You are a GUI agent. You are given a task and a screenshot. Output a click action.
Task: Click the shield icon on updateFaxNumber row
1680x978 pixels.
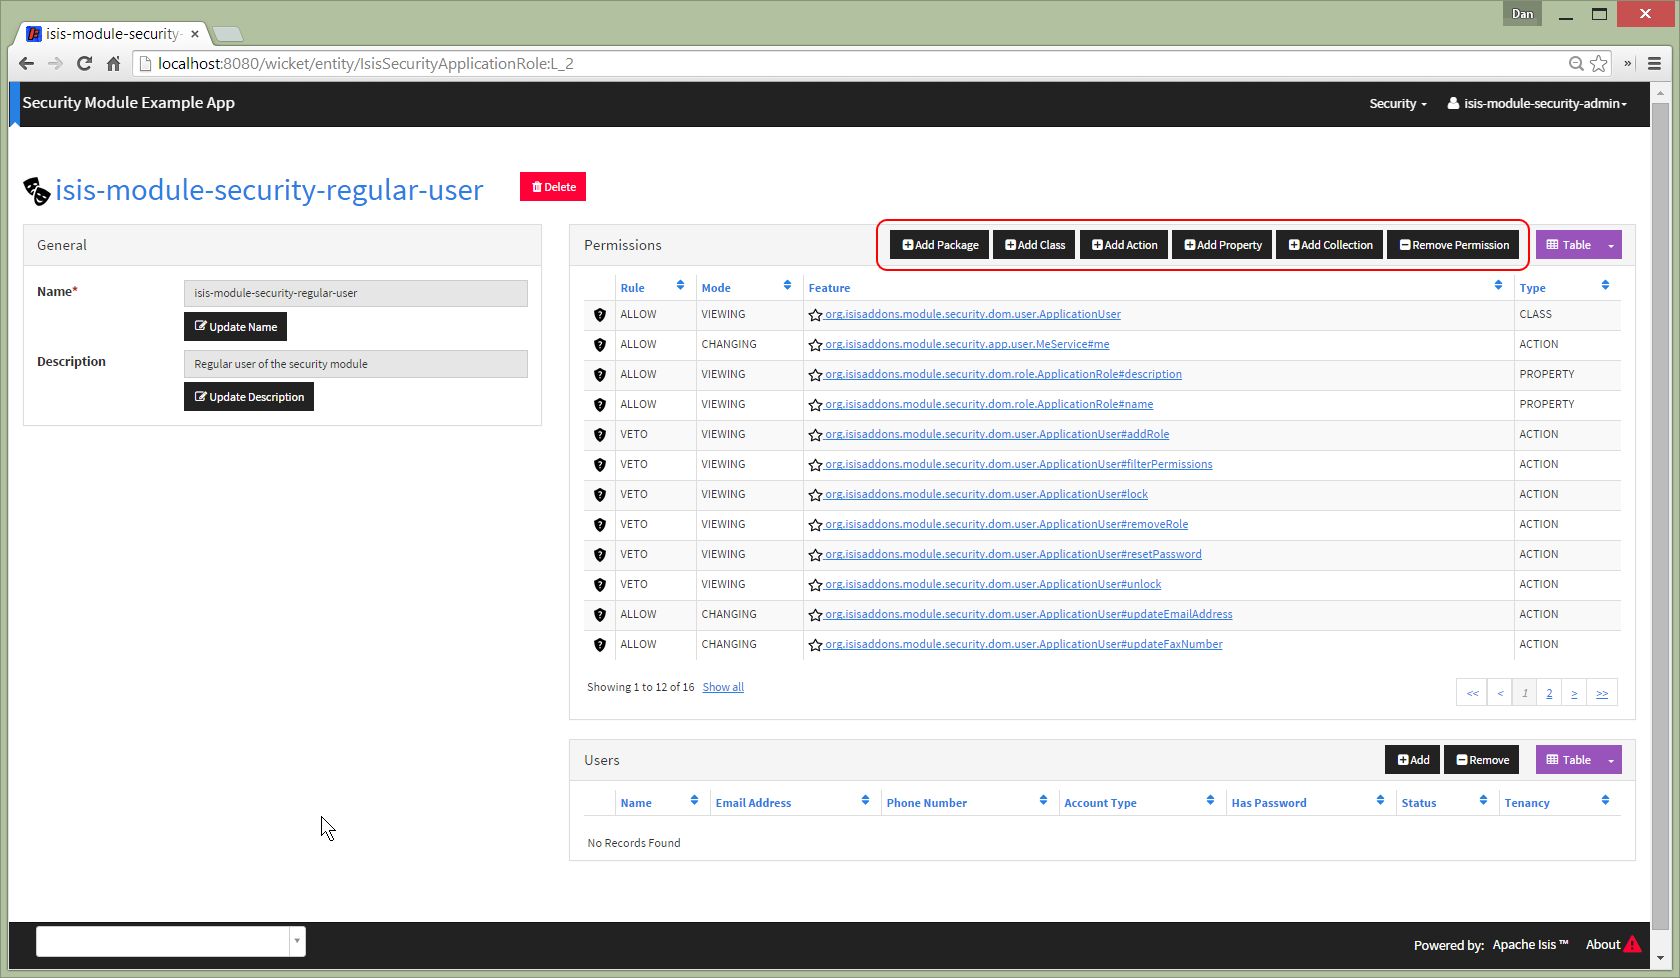(600, 645)
